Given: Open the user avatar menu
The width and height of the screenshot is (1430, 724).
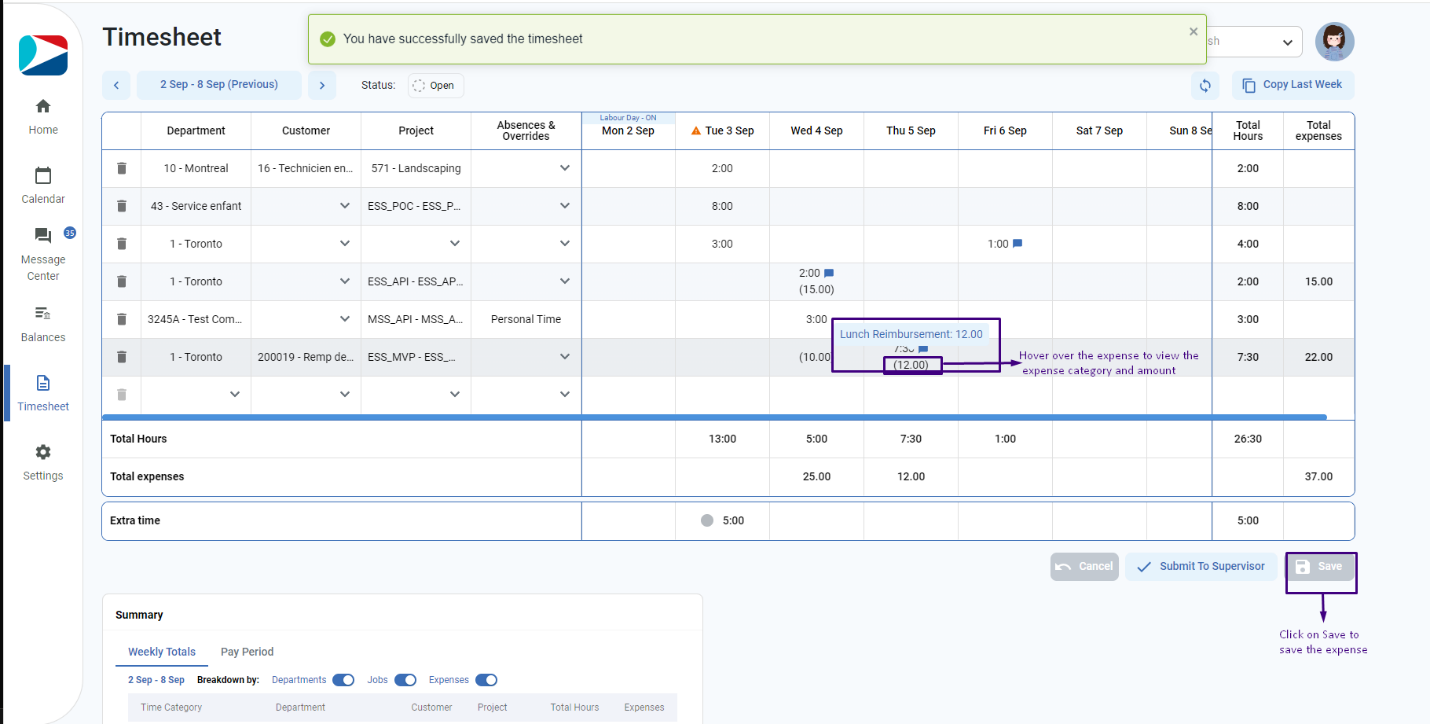Looking at the screenshot, I should point(1334,42).
